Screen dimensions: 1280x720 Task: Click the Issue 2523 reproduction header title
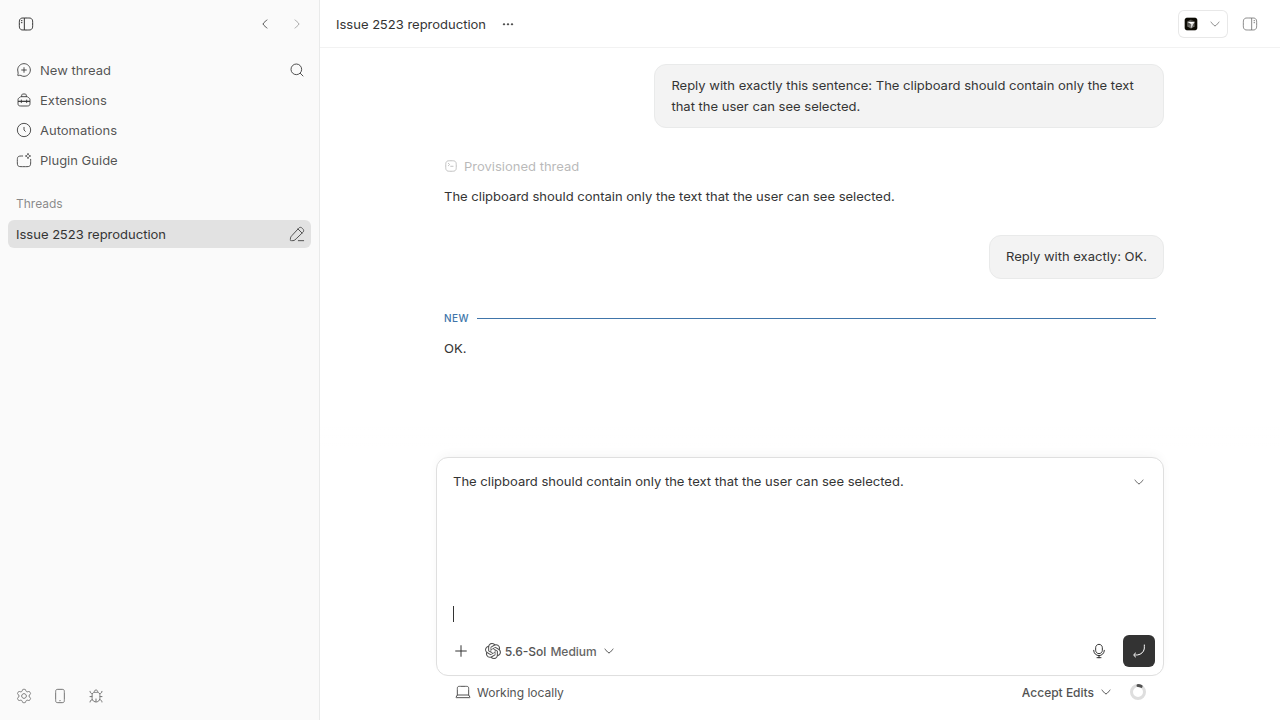click(x=411, y=24)
